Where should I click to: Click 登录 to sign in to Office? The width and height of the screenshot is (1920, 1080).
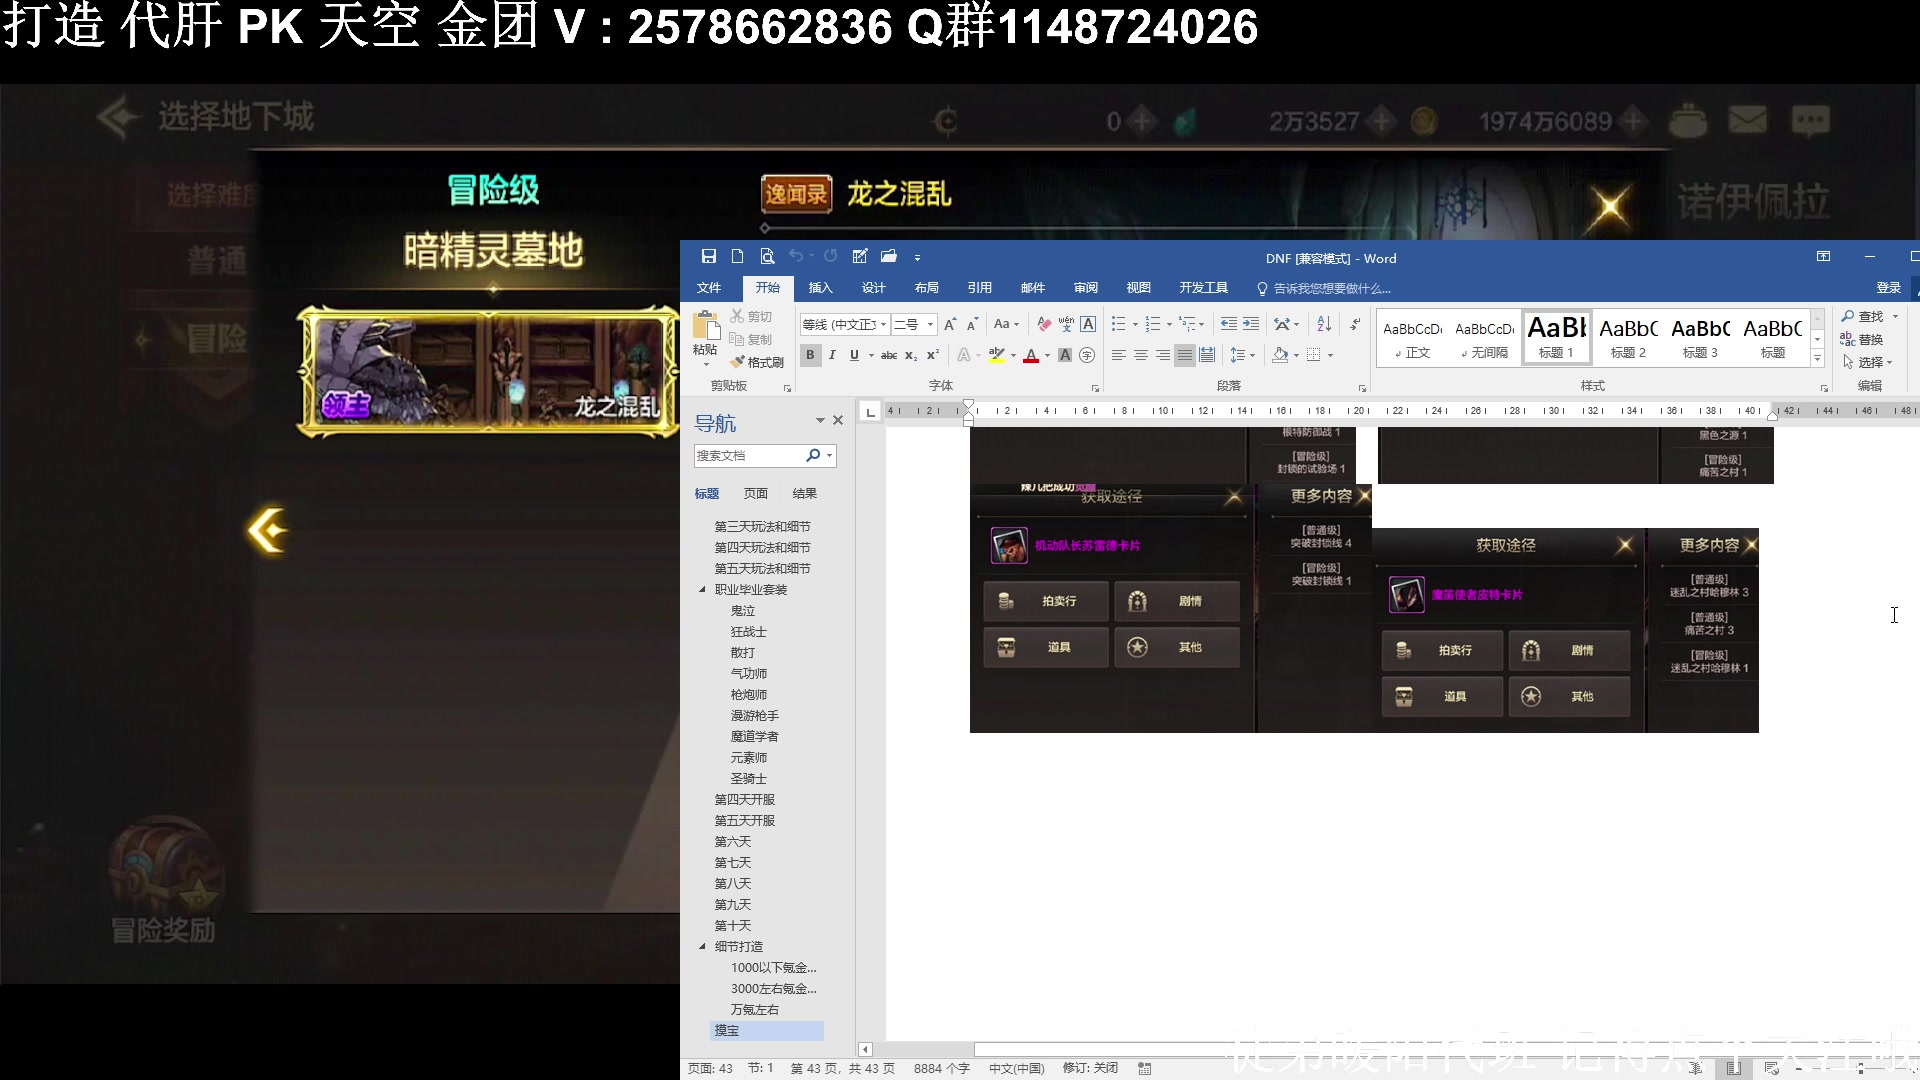point(1888,288)
